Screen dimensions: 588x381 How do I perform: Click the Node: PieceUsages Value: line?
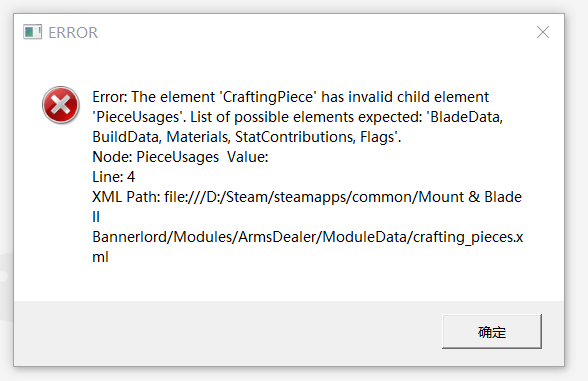(180, 157)
